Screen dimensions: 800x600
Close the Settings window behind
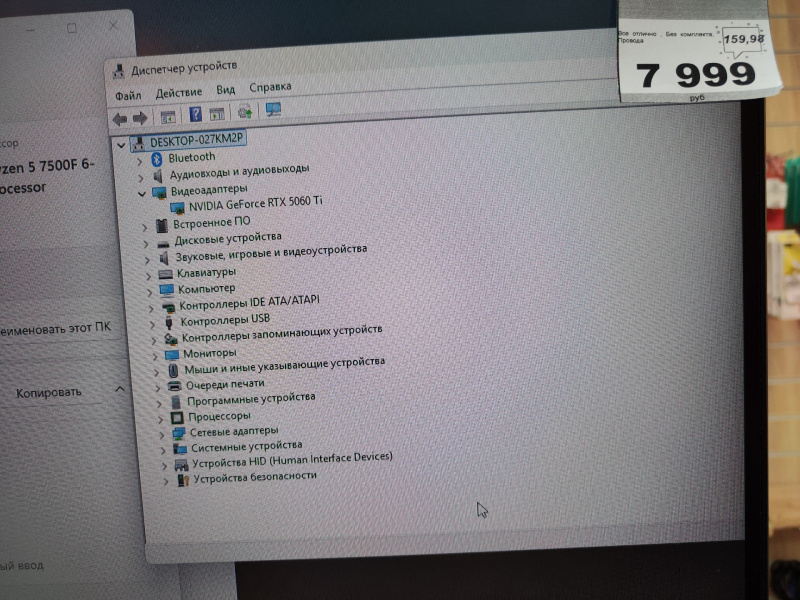click(113, 26)
